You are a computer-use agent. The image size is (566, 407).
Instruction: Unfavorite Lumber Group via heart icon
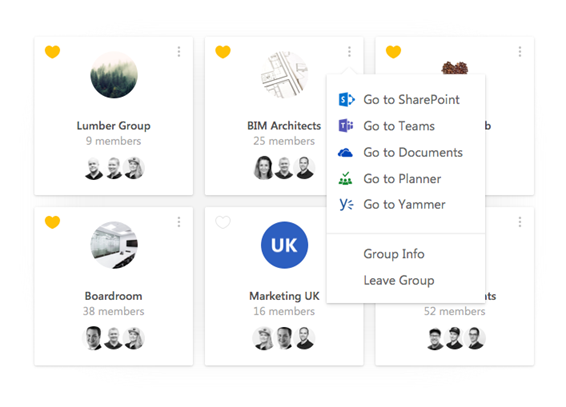[x=52, y=52]
